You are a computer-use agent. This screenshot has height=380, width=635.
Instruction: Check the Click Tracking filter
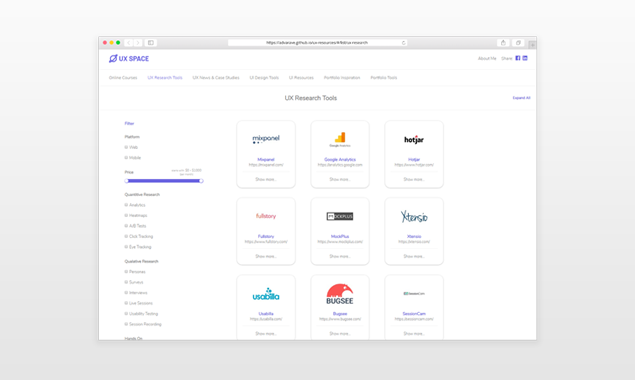point(126,237)
